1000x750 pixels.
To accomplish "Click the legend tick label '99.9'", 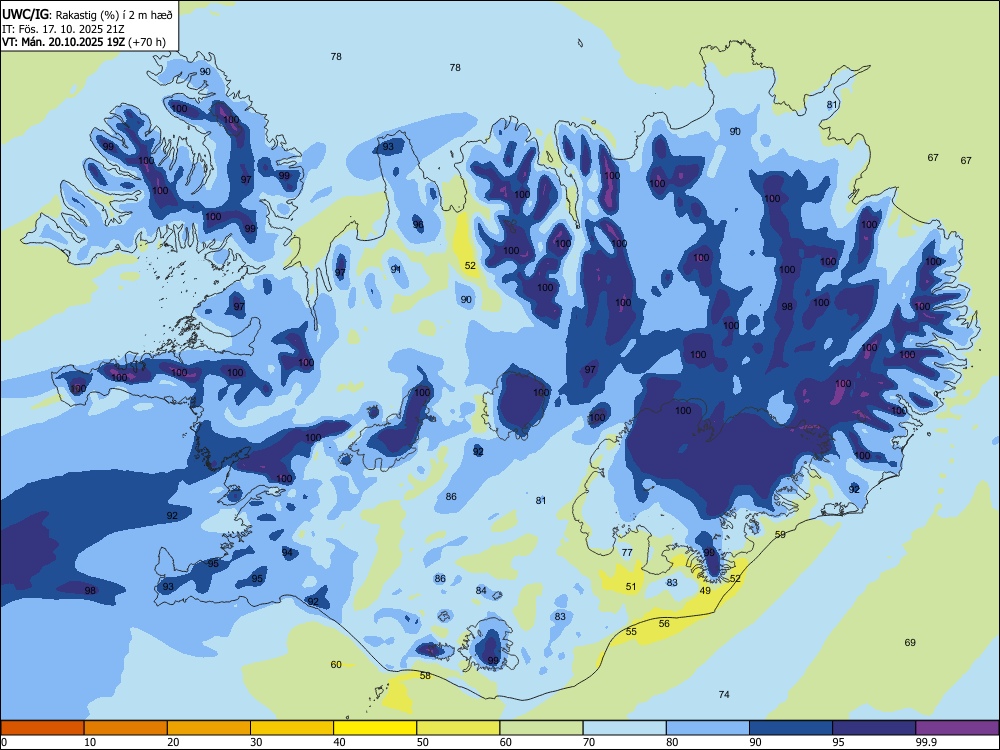I will [926, 742].
